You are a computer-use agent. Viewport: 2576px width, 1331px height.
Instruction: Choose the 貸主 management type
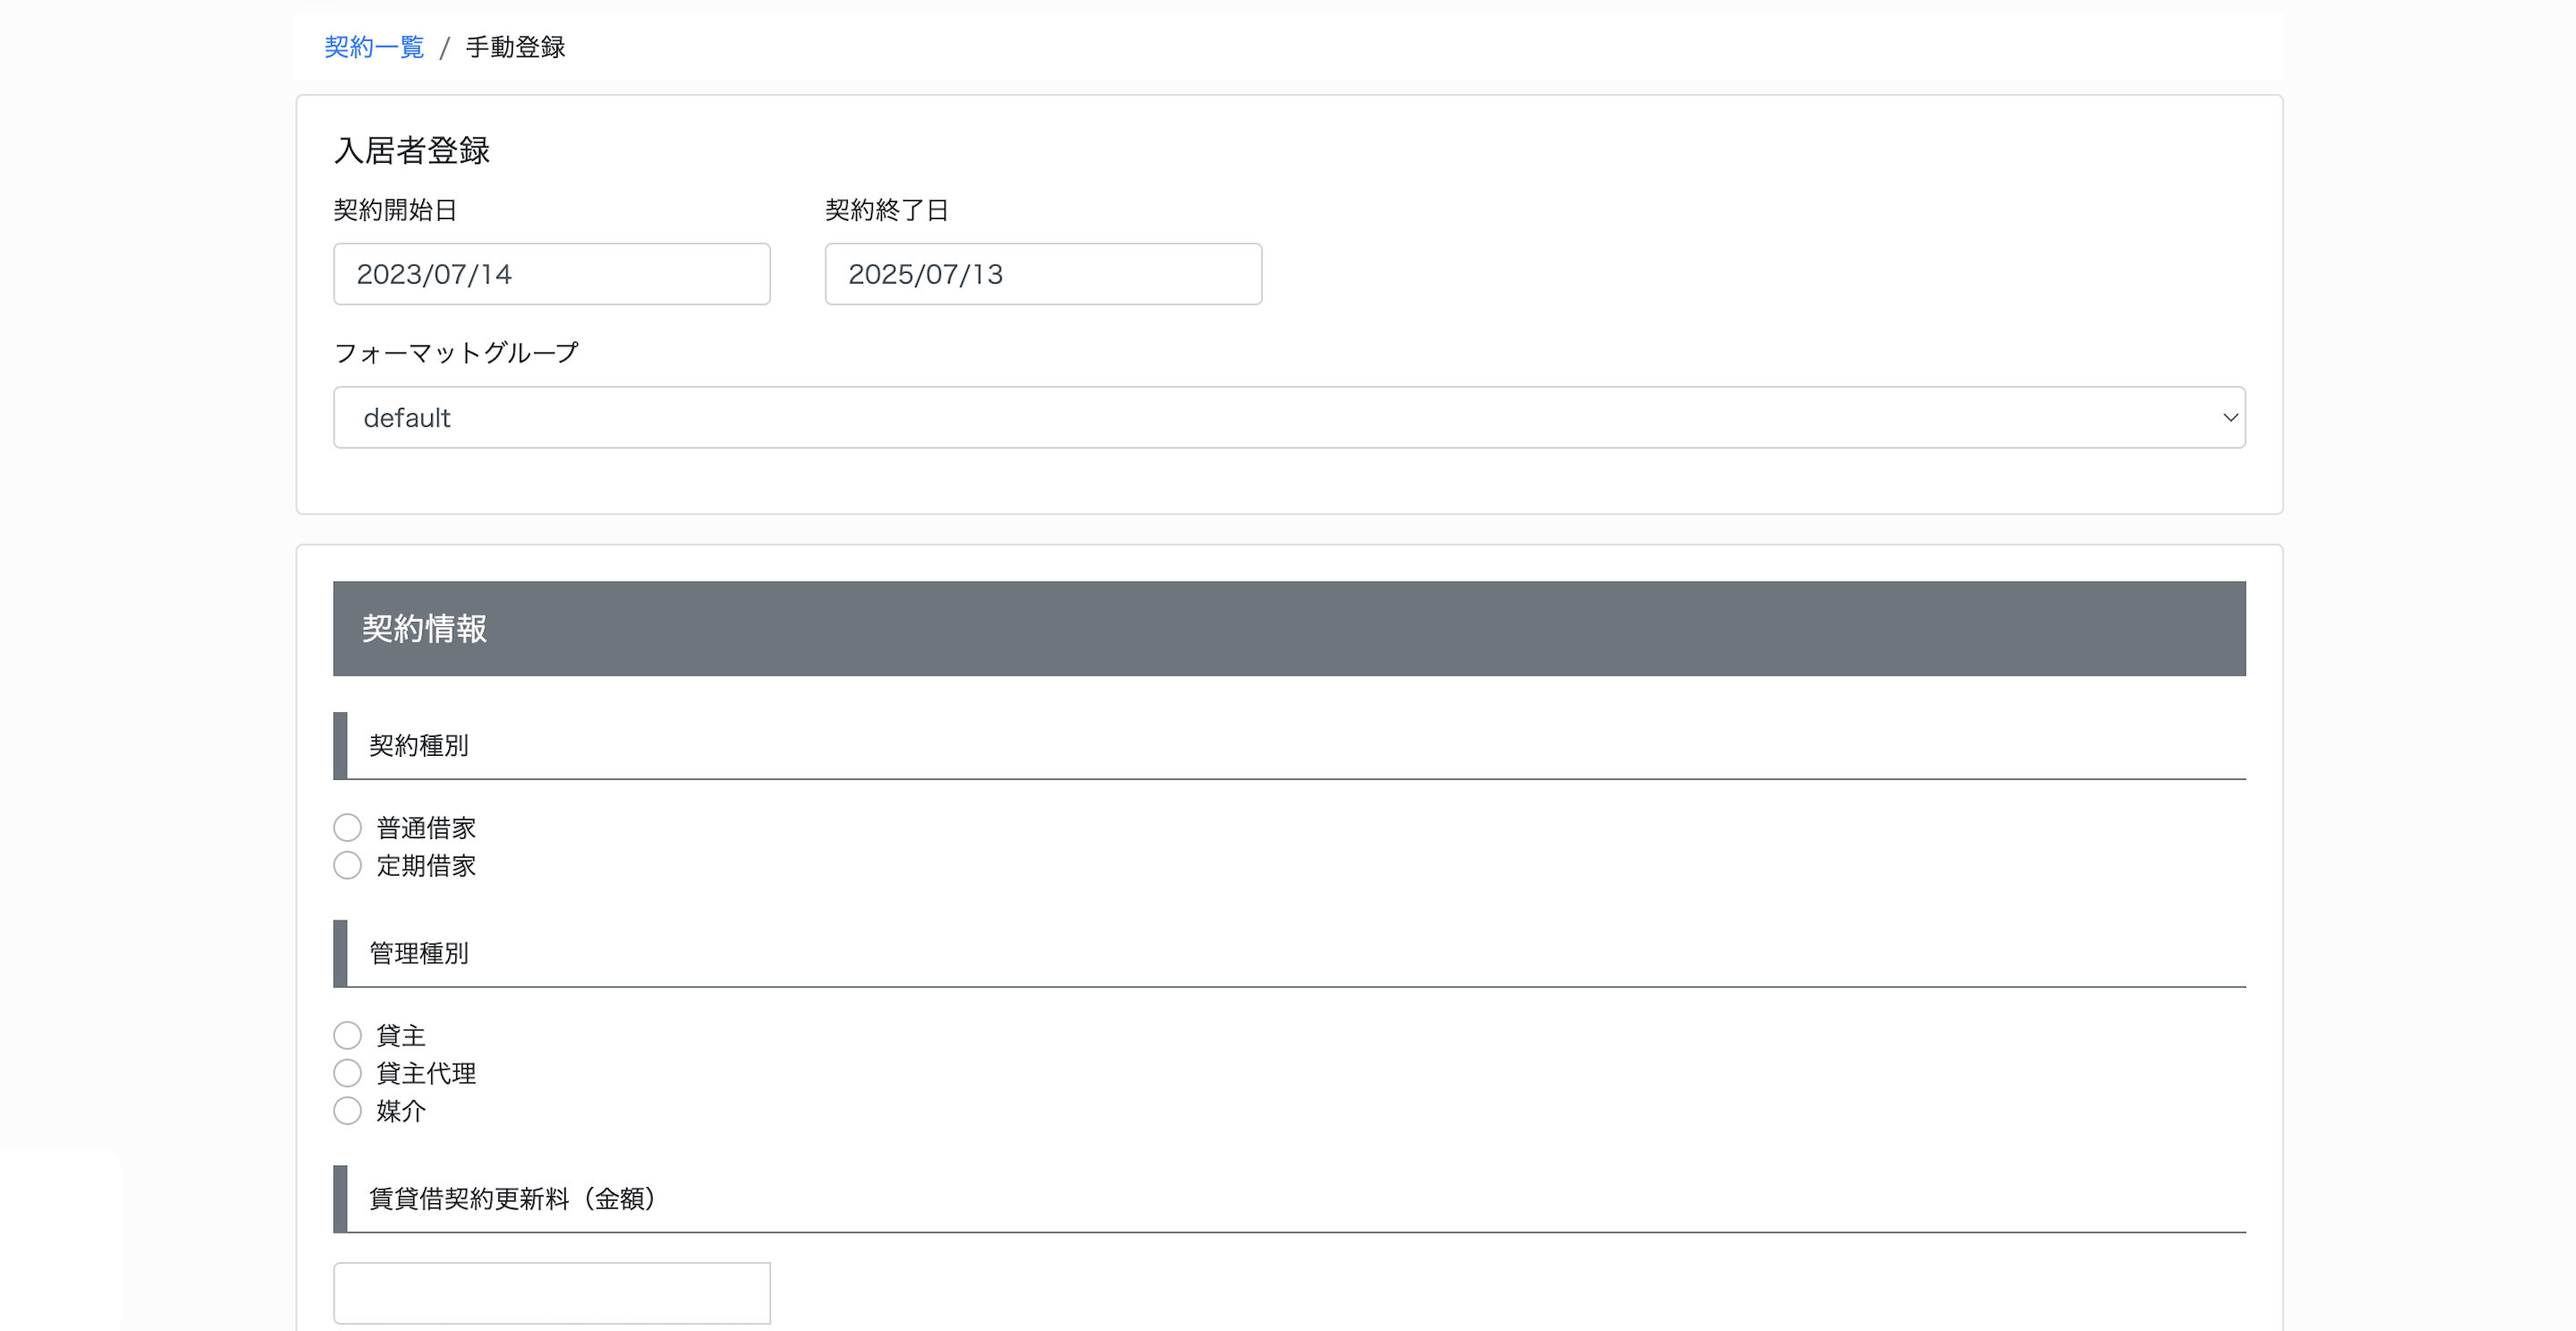(x=347, y=1036)
